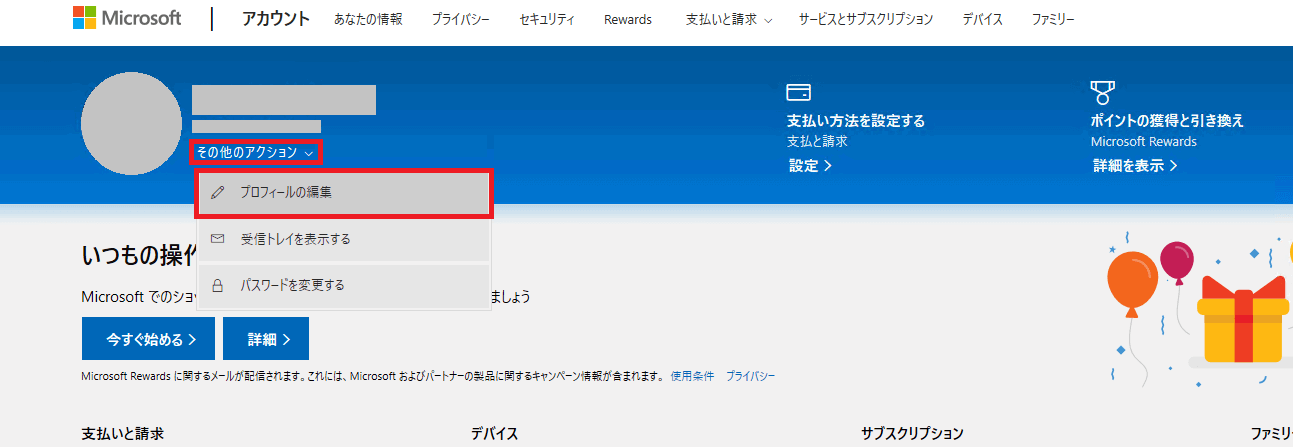Open the アカウント home link

click(x=276, y=19)
